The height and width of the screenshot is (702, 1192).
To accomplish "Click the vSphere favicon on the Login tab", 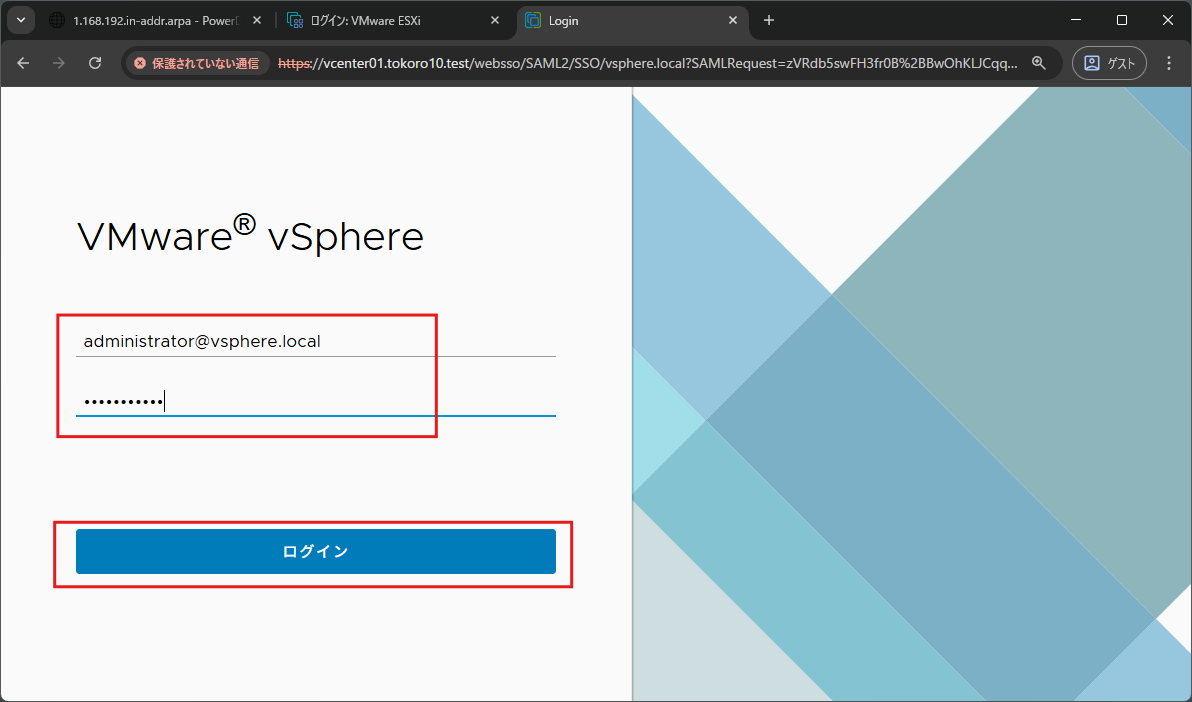I will pos(533,21).
